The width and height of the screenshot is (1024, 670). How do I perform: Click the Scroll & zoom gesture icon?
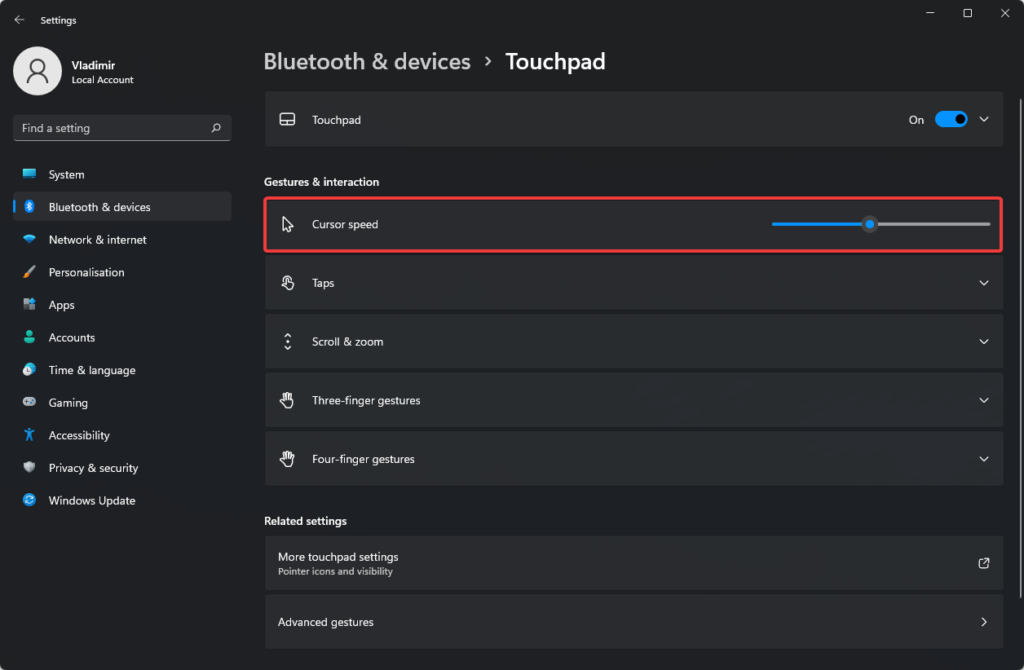coord(287,341)
